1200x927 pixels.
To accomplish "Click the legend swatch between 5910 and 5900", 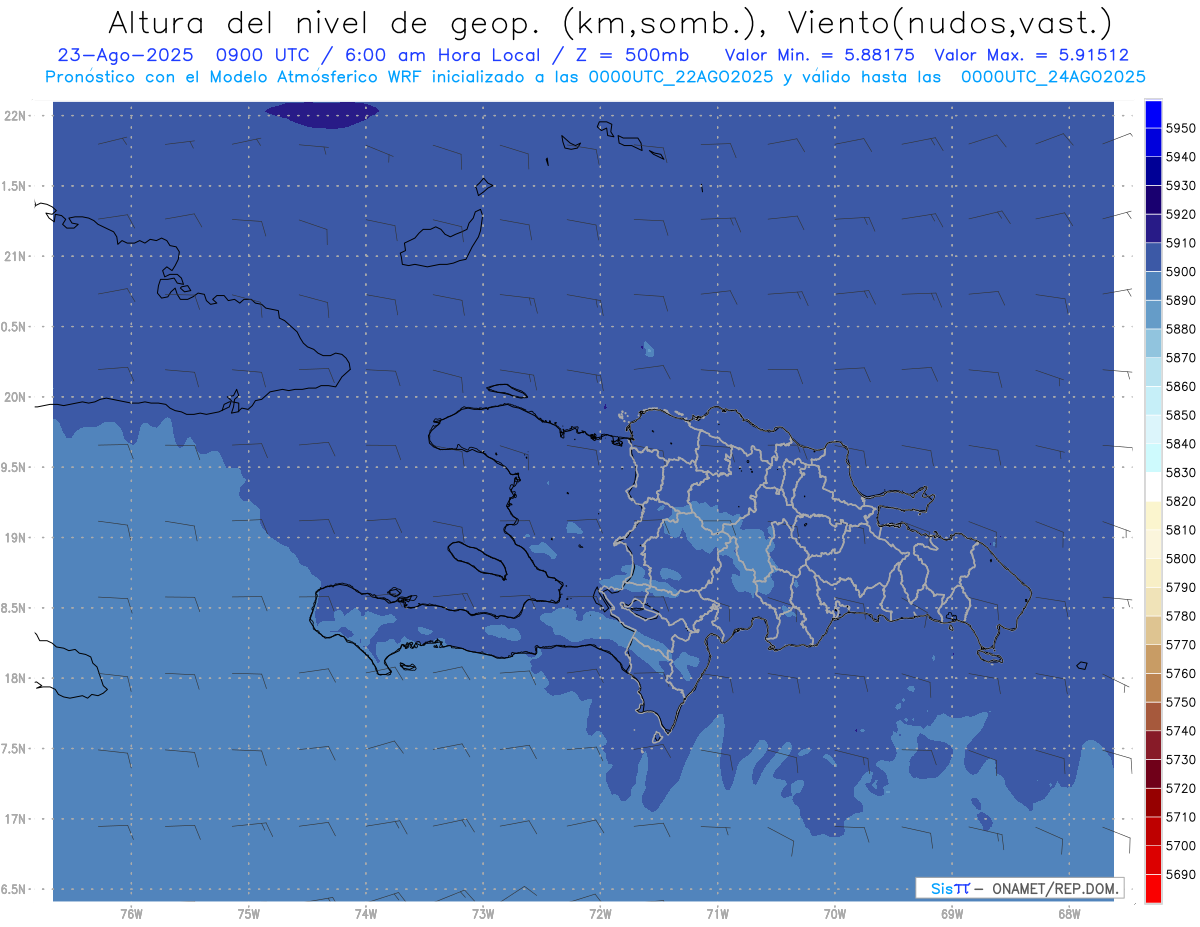I will [1153, 257].
